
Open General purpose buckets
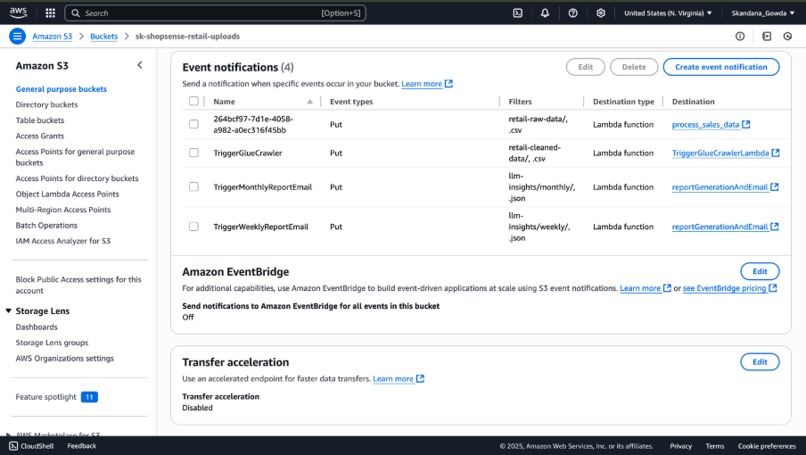pos(61,89)
